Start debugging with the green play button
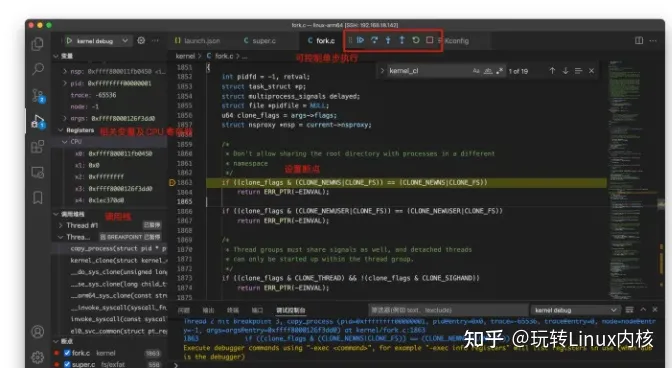 [x=69, y=41]
